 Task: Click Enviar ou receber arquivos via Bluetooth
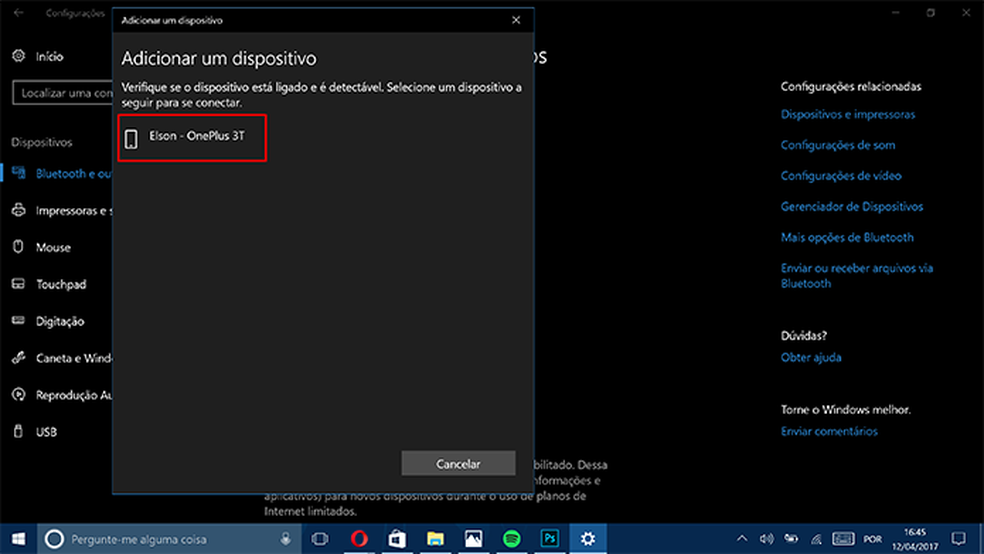pos(857,275)
